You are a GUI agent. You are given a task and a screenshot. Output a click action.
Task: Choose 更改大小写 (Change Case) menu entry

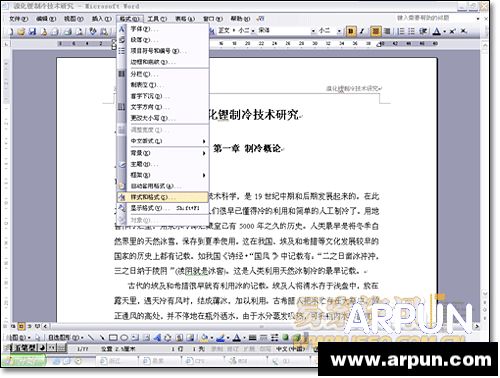[x=163, y=118]
